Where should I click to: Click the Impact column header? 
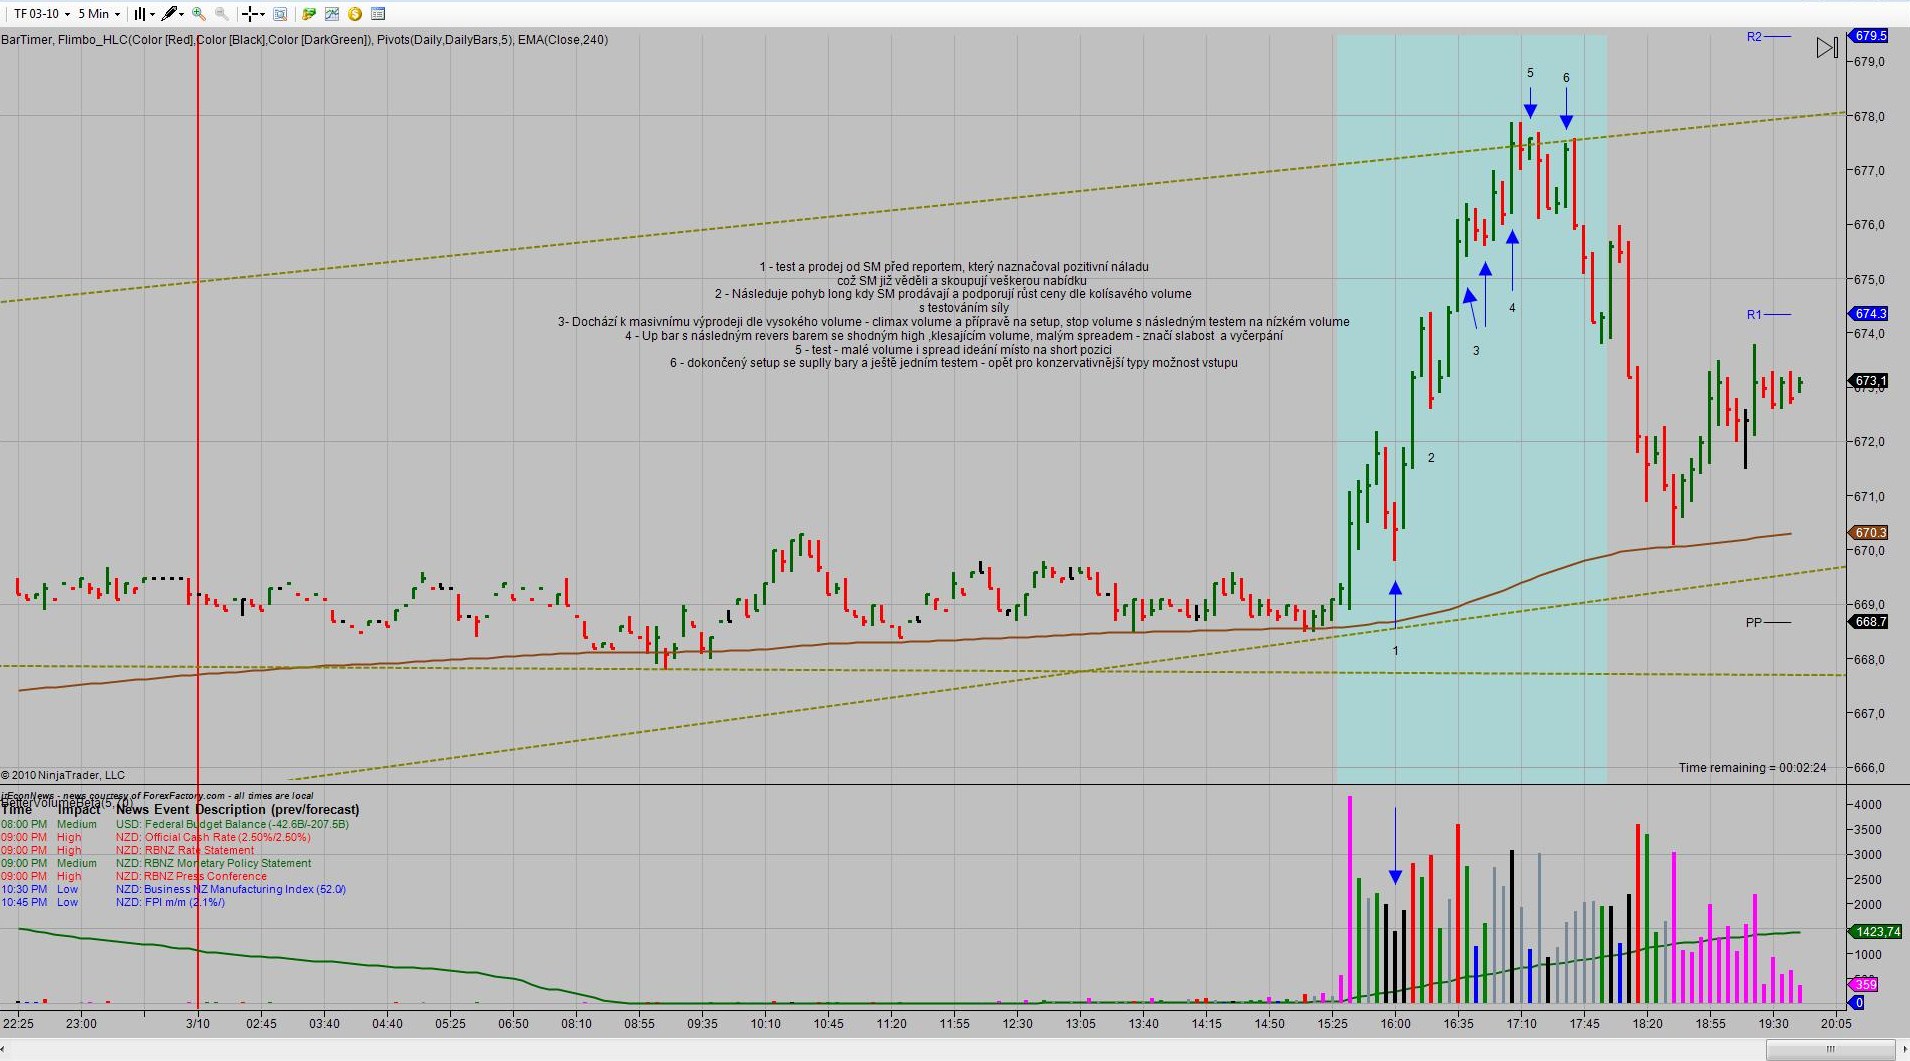(79, 810)
